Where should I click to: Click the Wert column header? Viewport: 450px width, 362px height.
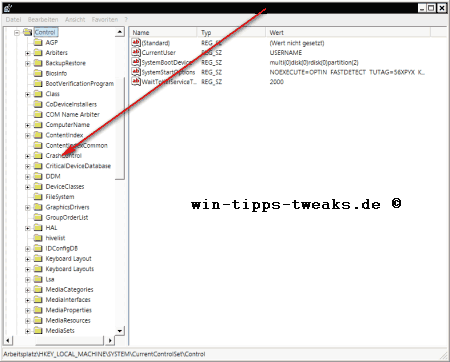click(x=348, y=32)
